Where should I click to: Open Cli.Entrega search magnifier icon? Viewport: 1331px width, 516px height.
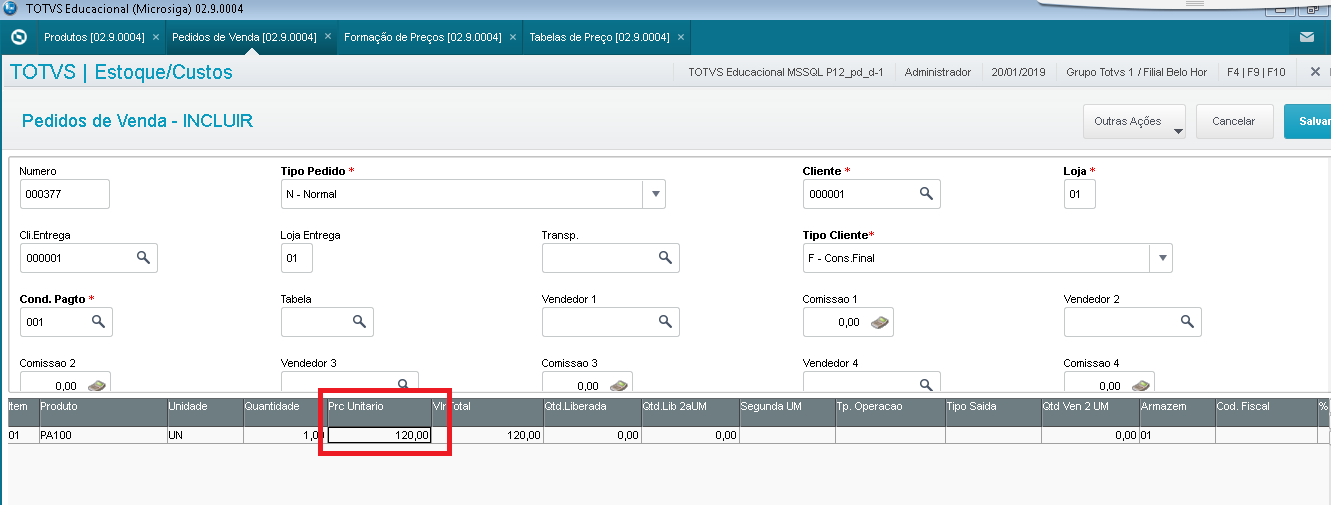(143, 258)
